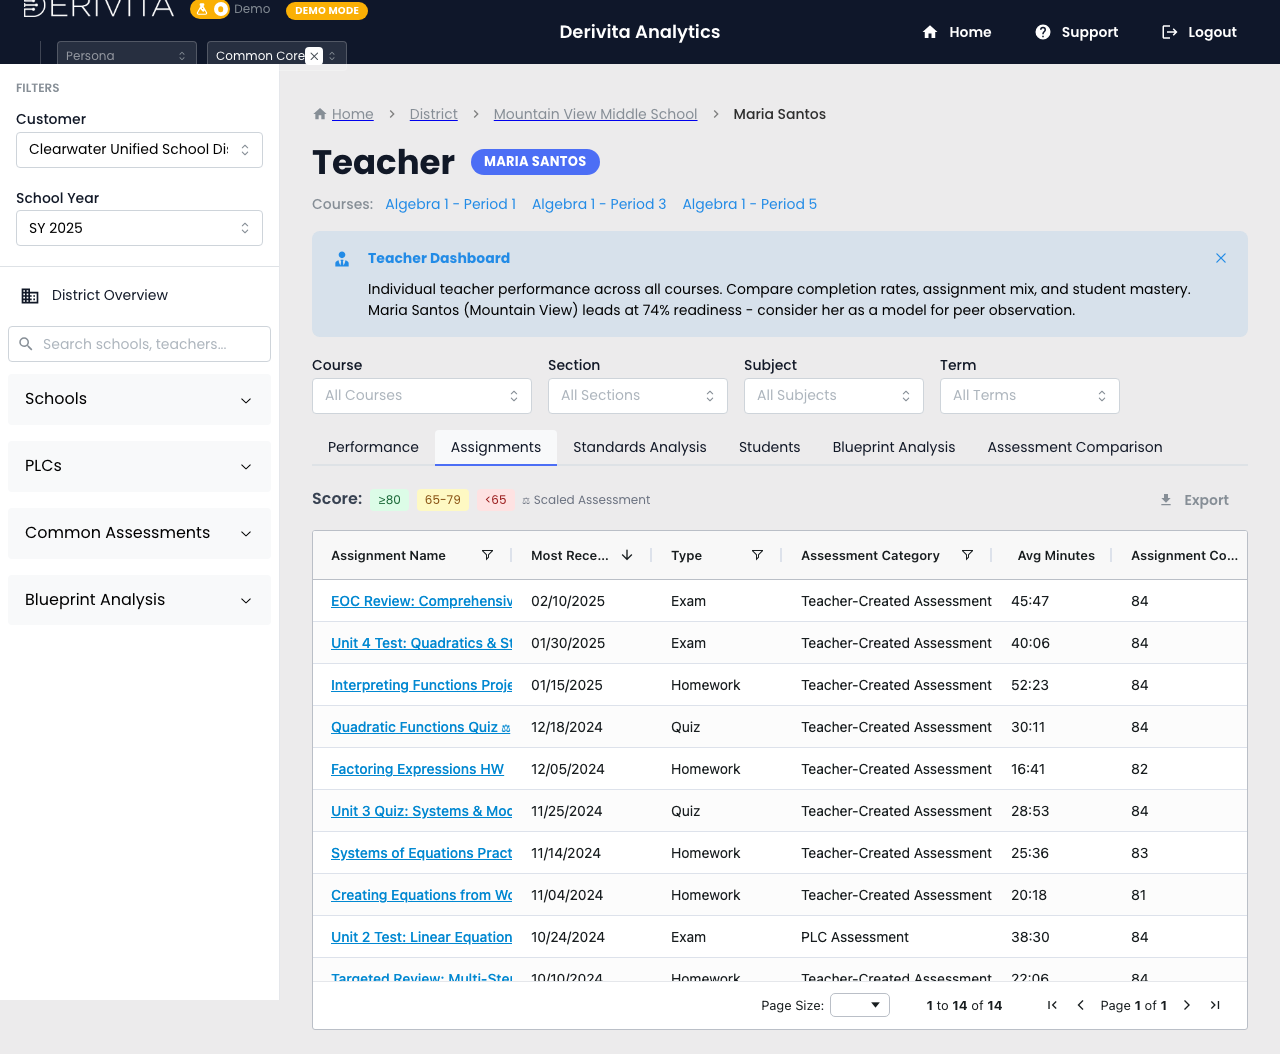Viewport: 1280px width, 1054px height.
Task: Click the Support question-mark icon
Action: click(1043, 32)
